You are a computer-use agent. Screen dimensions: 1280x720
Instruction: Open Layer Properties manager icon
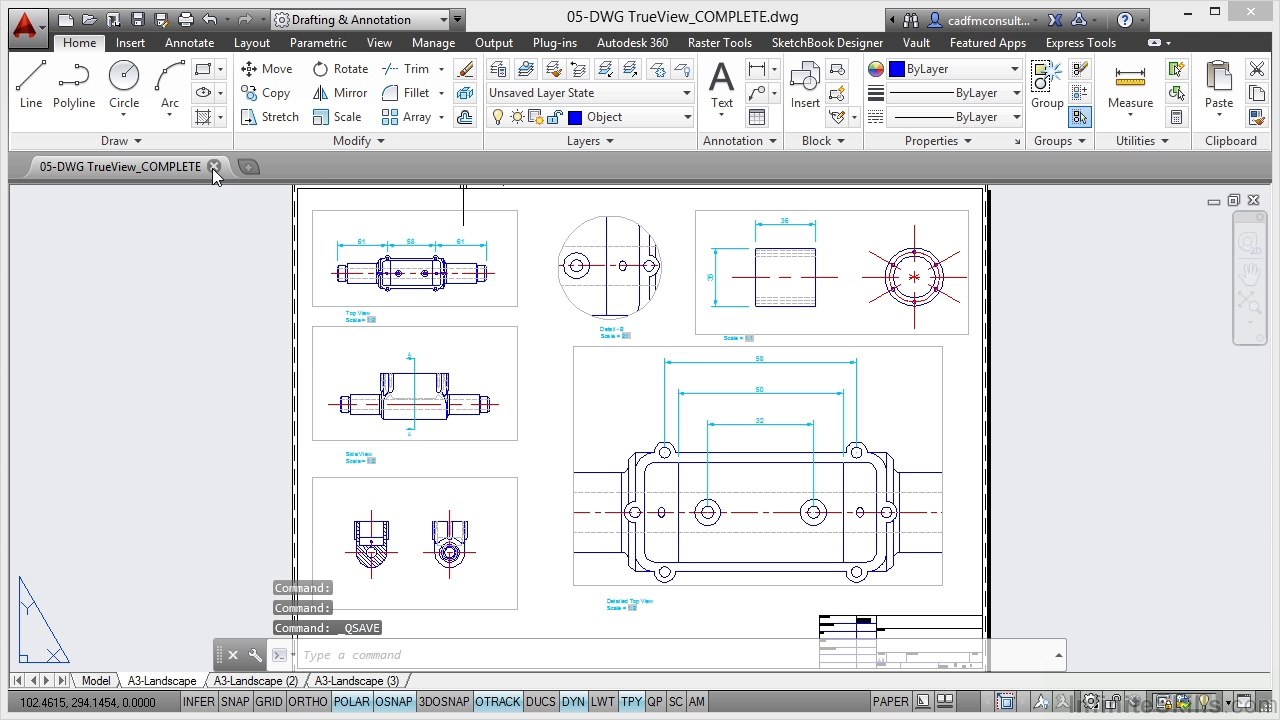tap(498, 69)
